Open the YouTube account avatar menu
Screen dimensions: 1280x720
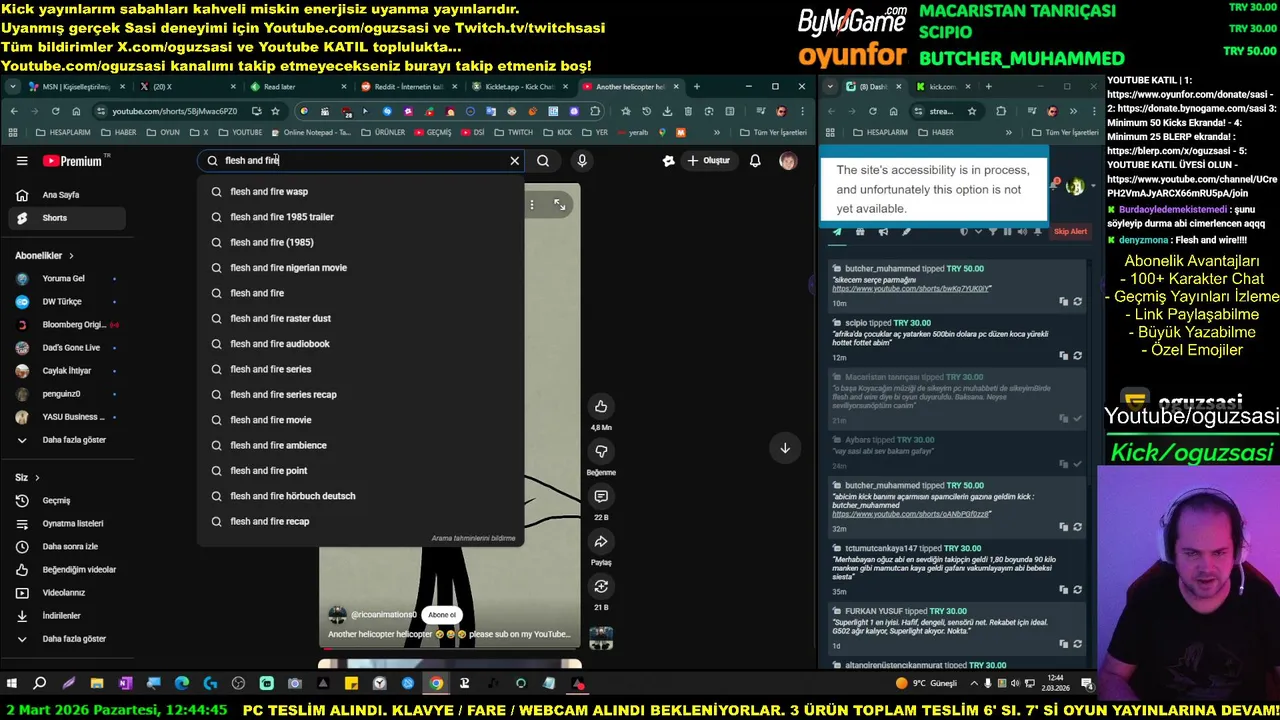point(788,160)
